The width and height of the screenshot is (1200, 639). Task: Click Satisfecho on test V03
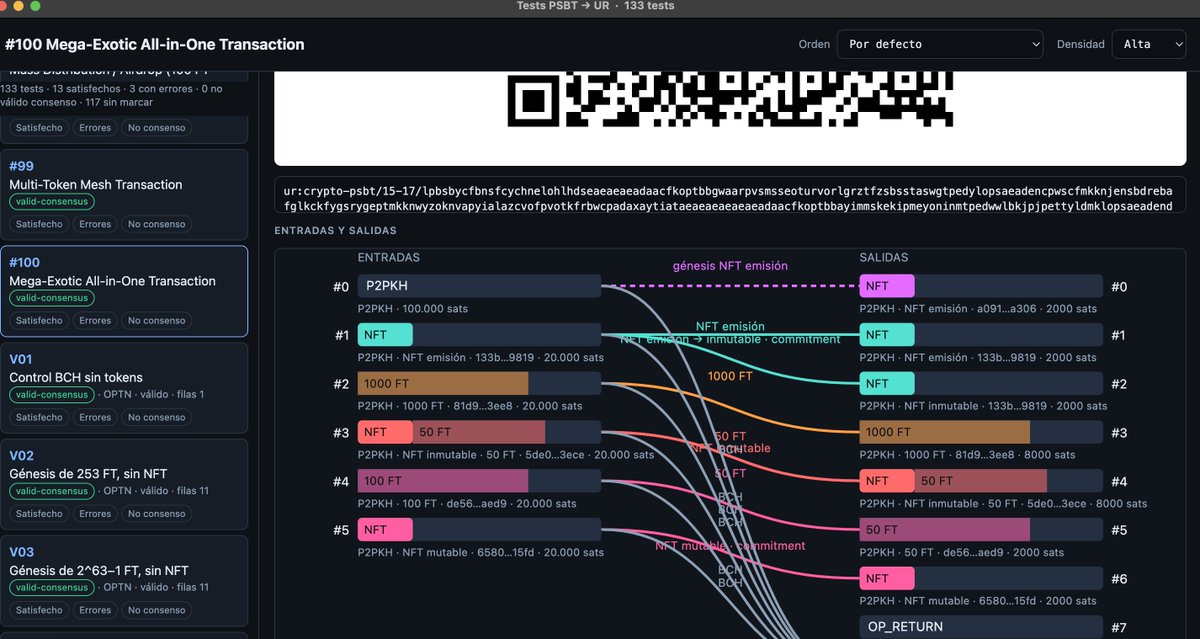(x=39, y=610)
